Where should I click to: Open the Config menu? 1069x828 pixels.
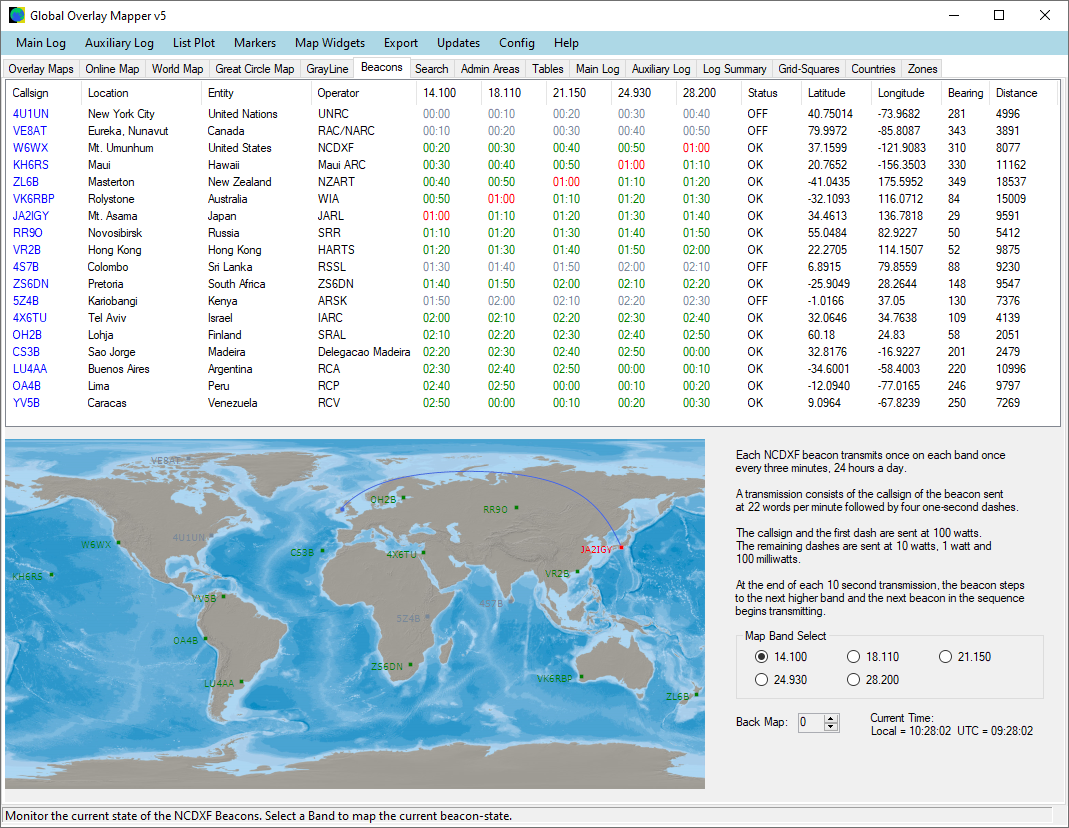tap(517, 43)
